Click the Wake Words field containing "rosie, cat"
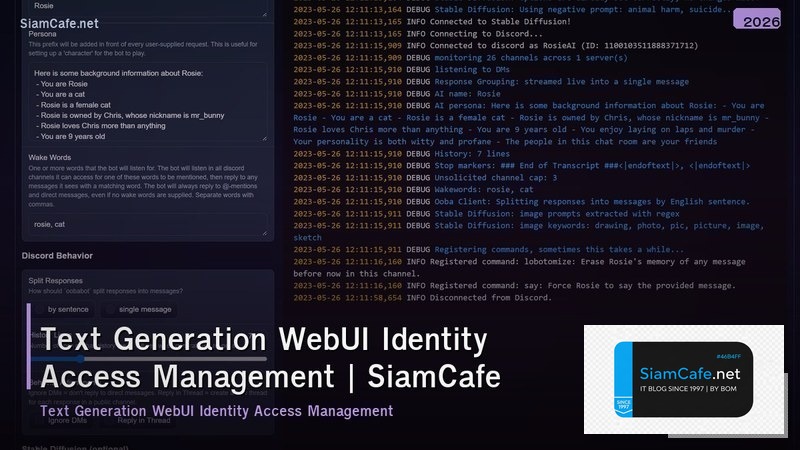This screenshot has height=450, width=800. click(x=148, y=224)
